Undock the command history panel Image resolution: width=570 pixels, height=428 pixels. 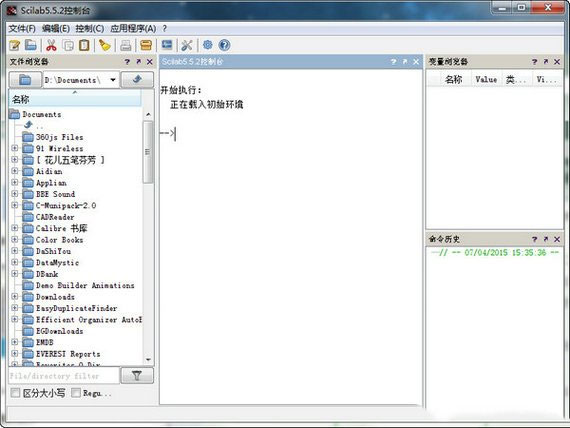(x=546, y=239)
